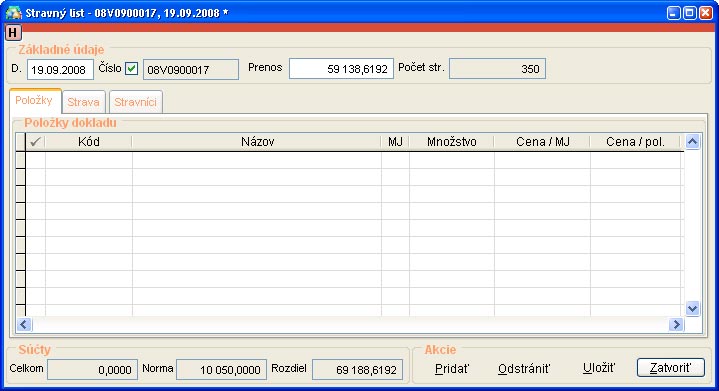Click the scroll up arrow in grid

pyautogui.click(x=692, y=142)
